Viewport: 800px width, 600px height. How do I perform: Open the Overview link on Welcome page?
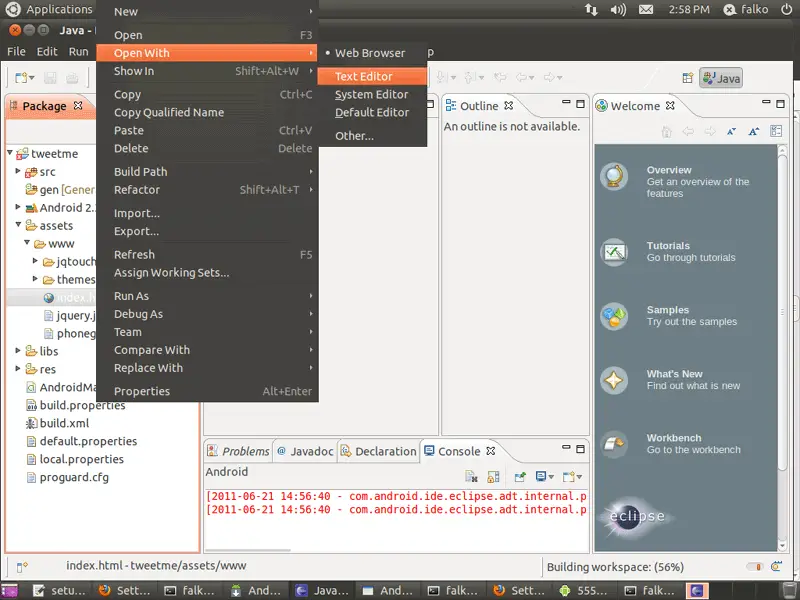pos(669,170)
